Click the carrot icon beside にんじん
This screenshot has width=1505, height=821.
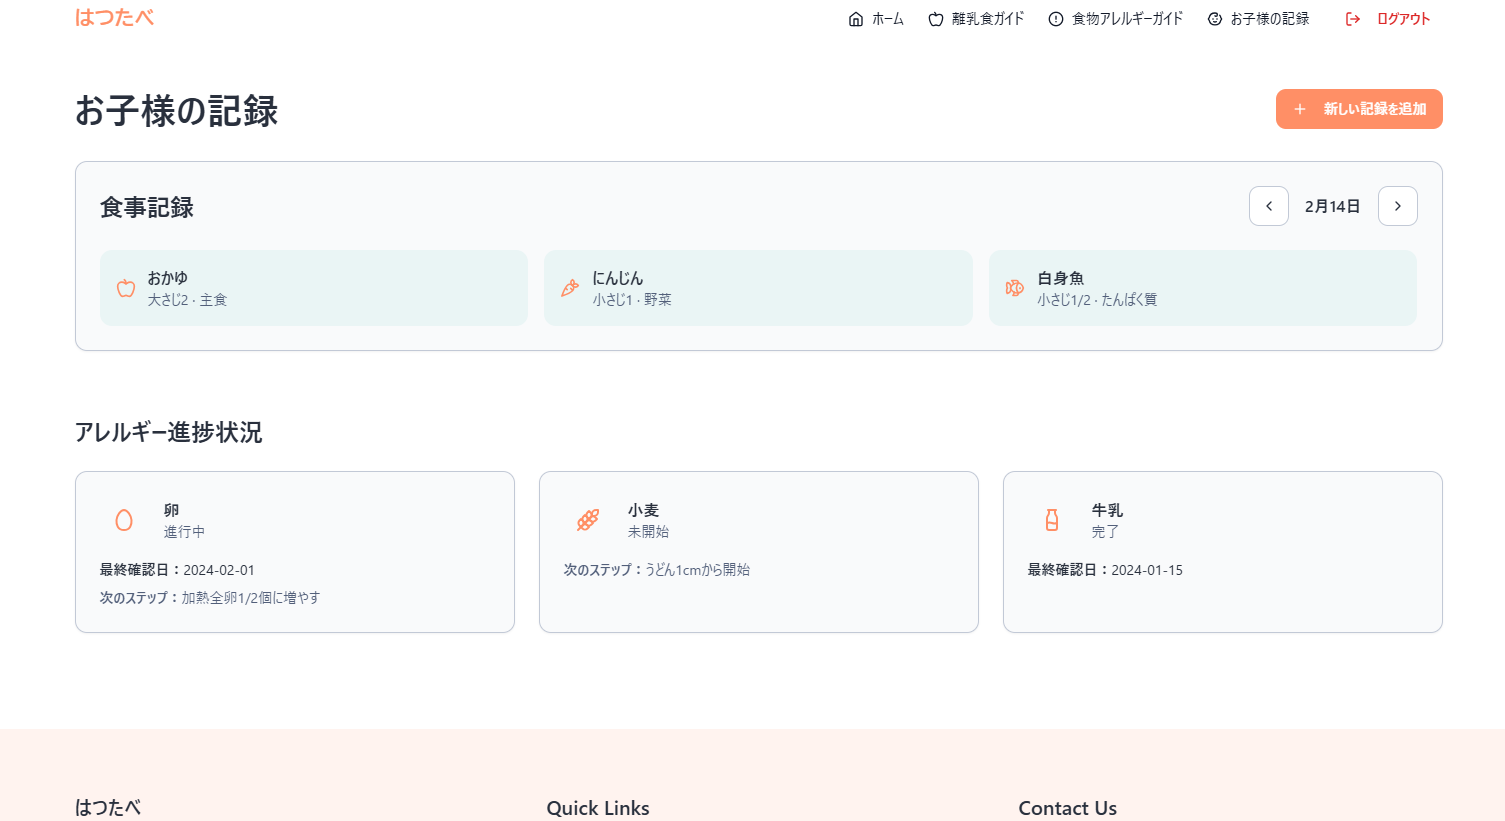point(570,288)
